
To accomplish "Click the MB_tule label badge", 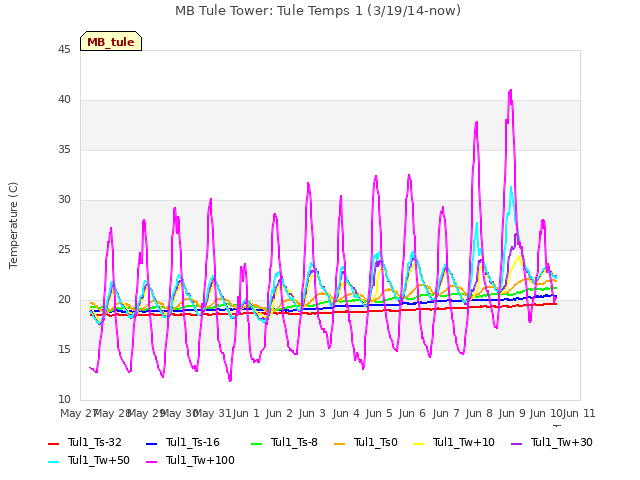I will (111, 41).
